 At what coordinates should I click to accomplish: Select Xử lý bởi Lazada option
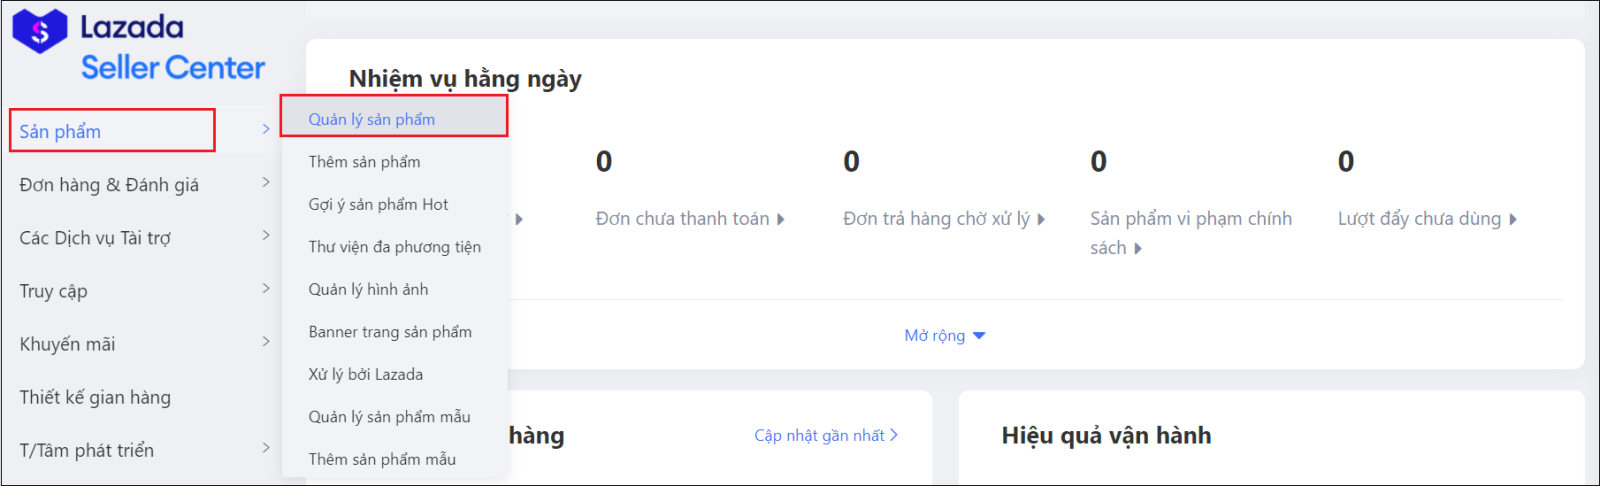click(x=365, y=374)
